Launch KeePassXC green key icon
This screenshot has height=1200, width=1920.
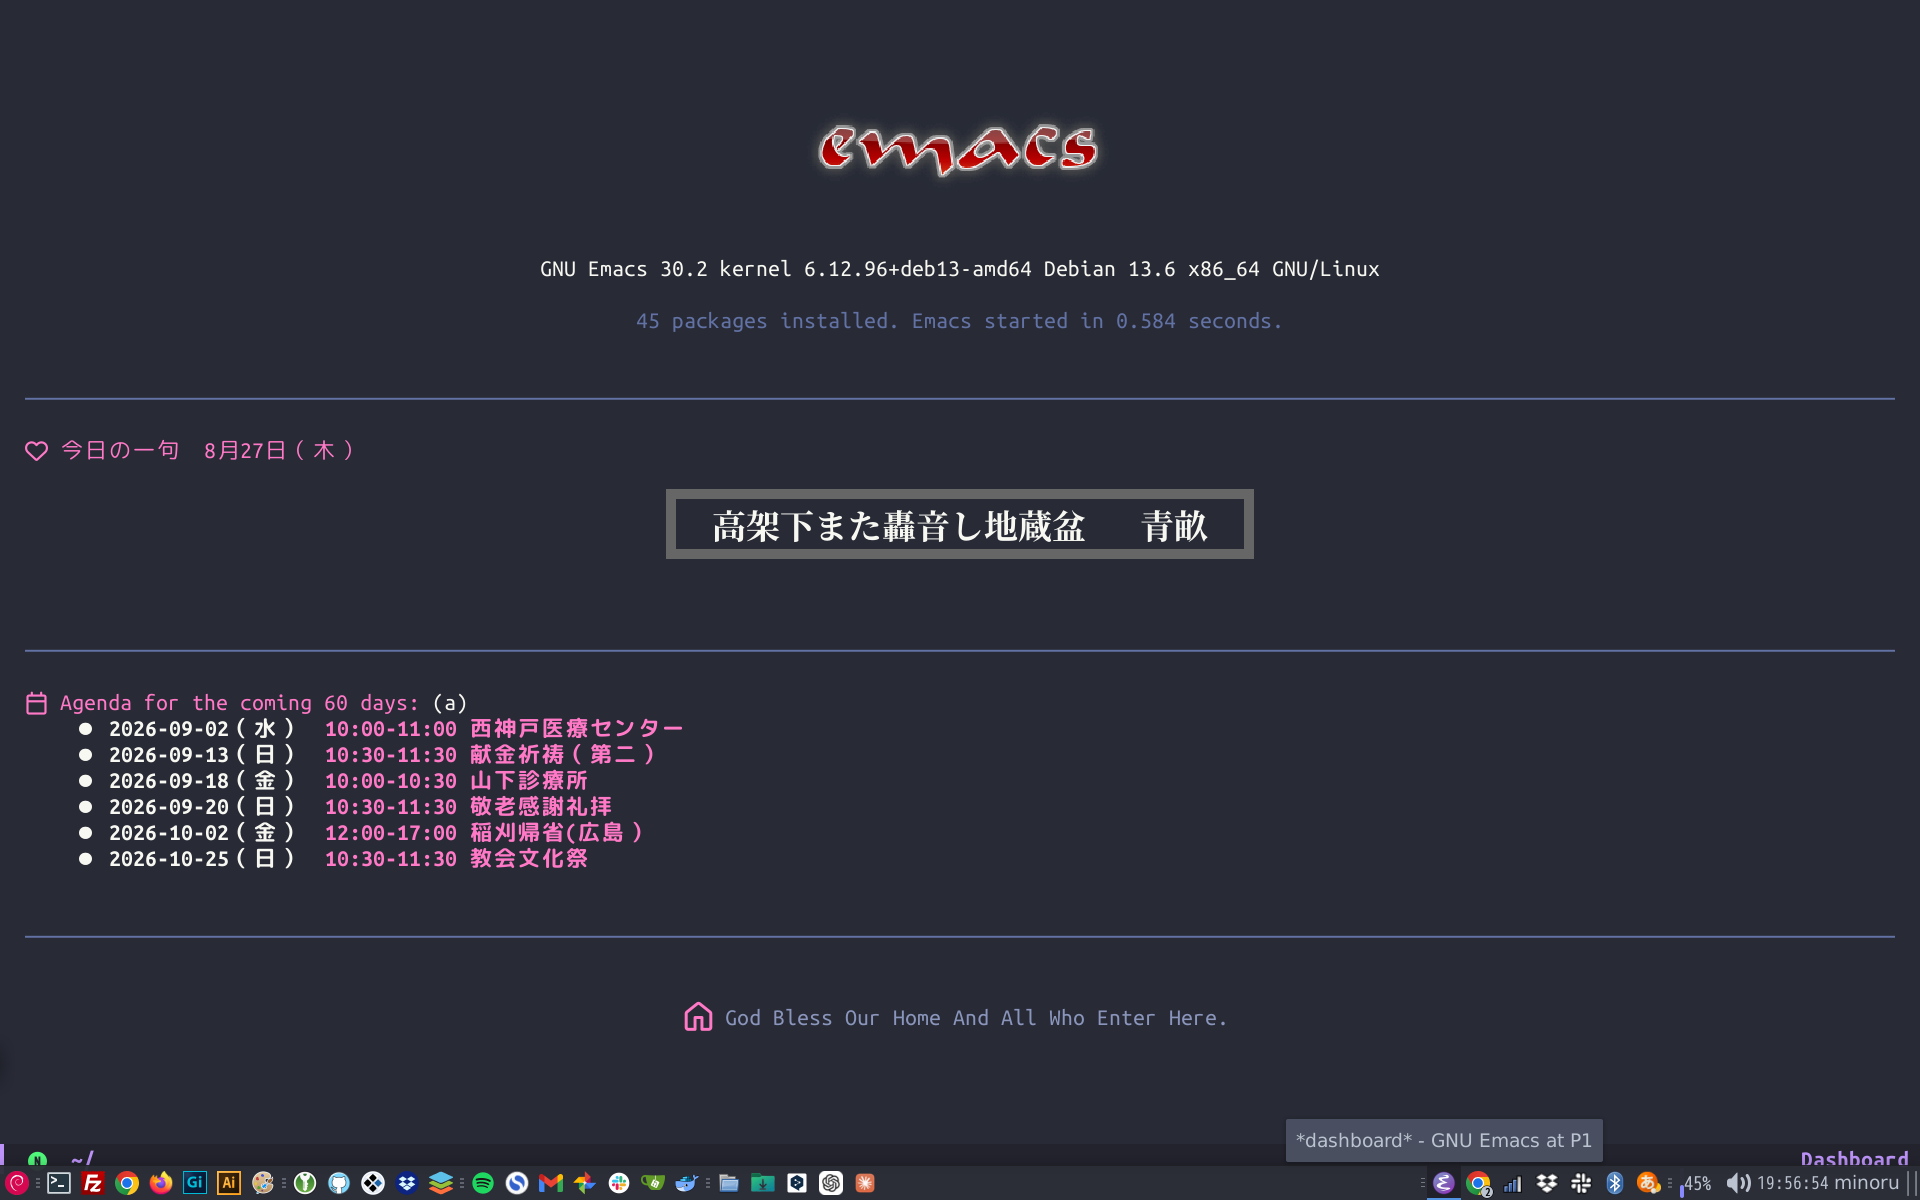pyautogui.click(x=305, y=1183)
